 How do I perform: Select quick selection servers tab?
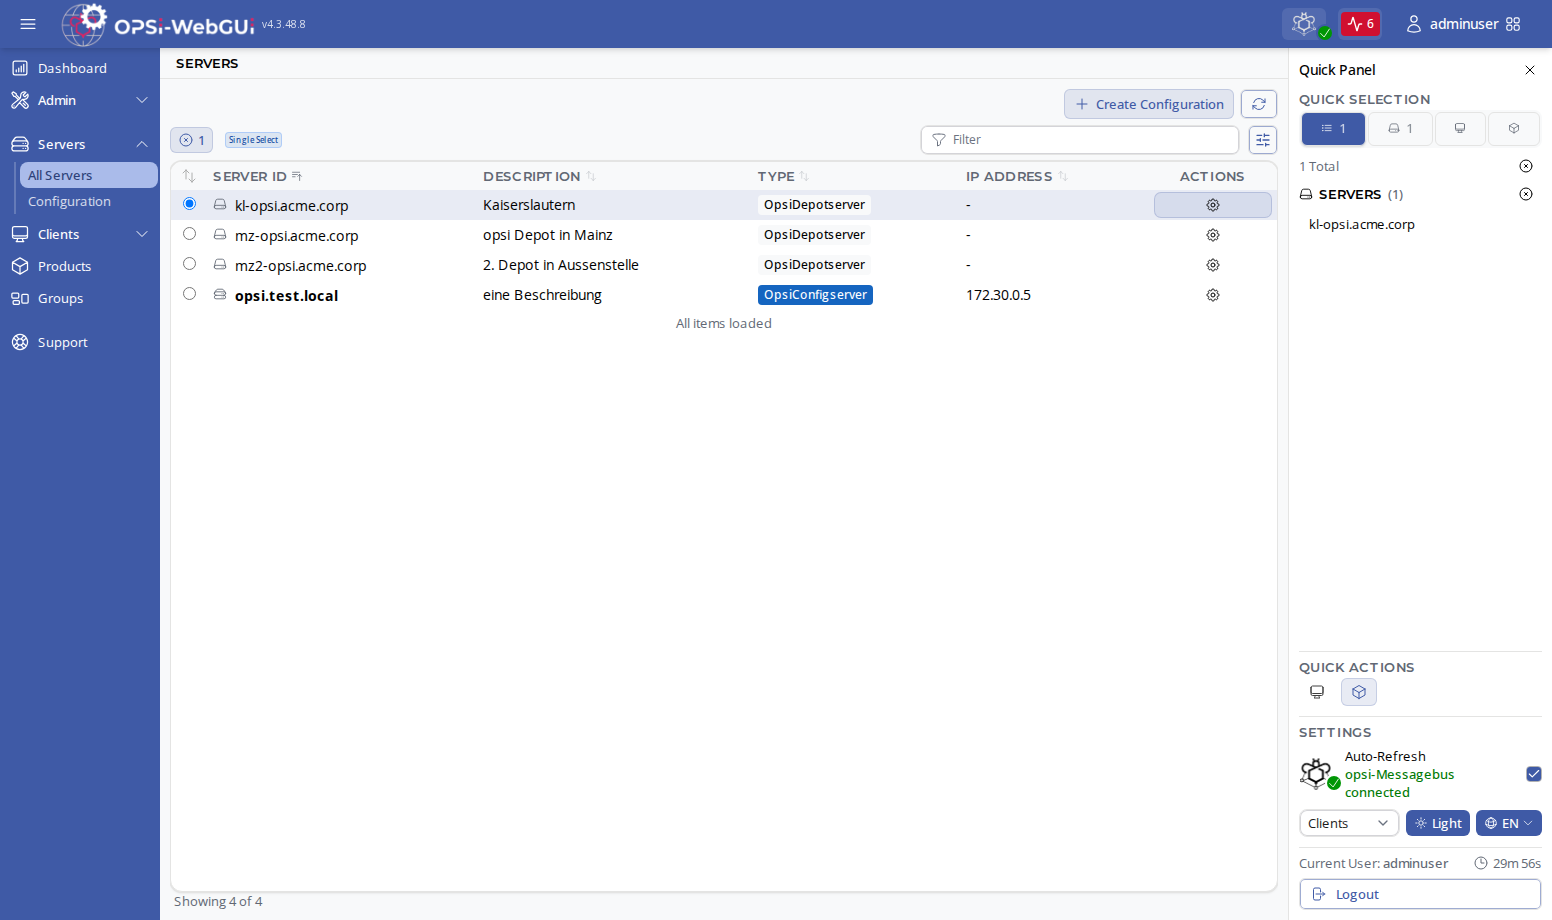pos(1400,129)
